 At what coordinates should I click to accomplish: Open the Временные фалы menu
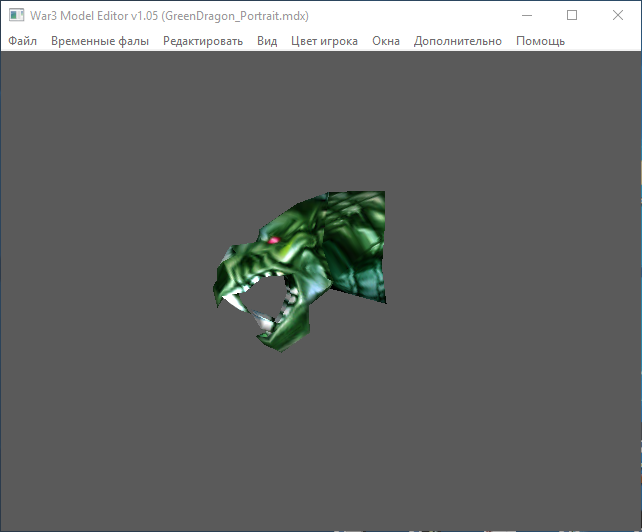pos(100,41)
